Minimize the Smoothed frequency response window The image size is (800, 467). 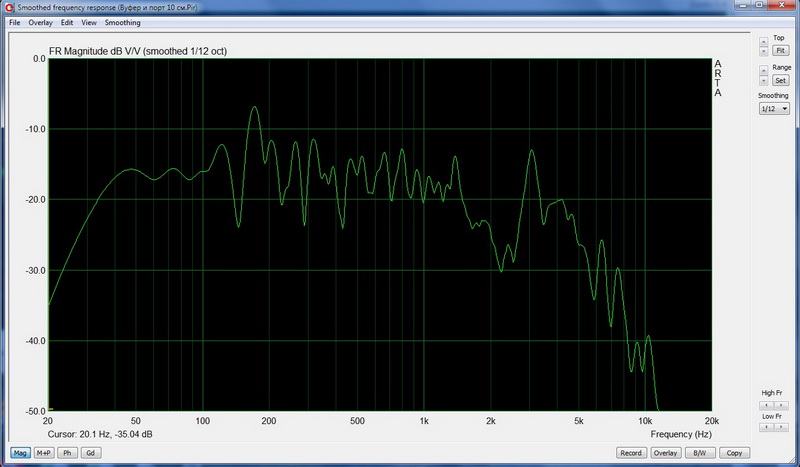[x=743, y=5]
